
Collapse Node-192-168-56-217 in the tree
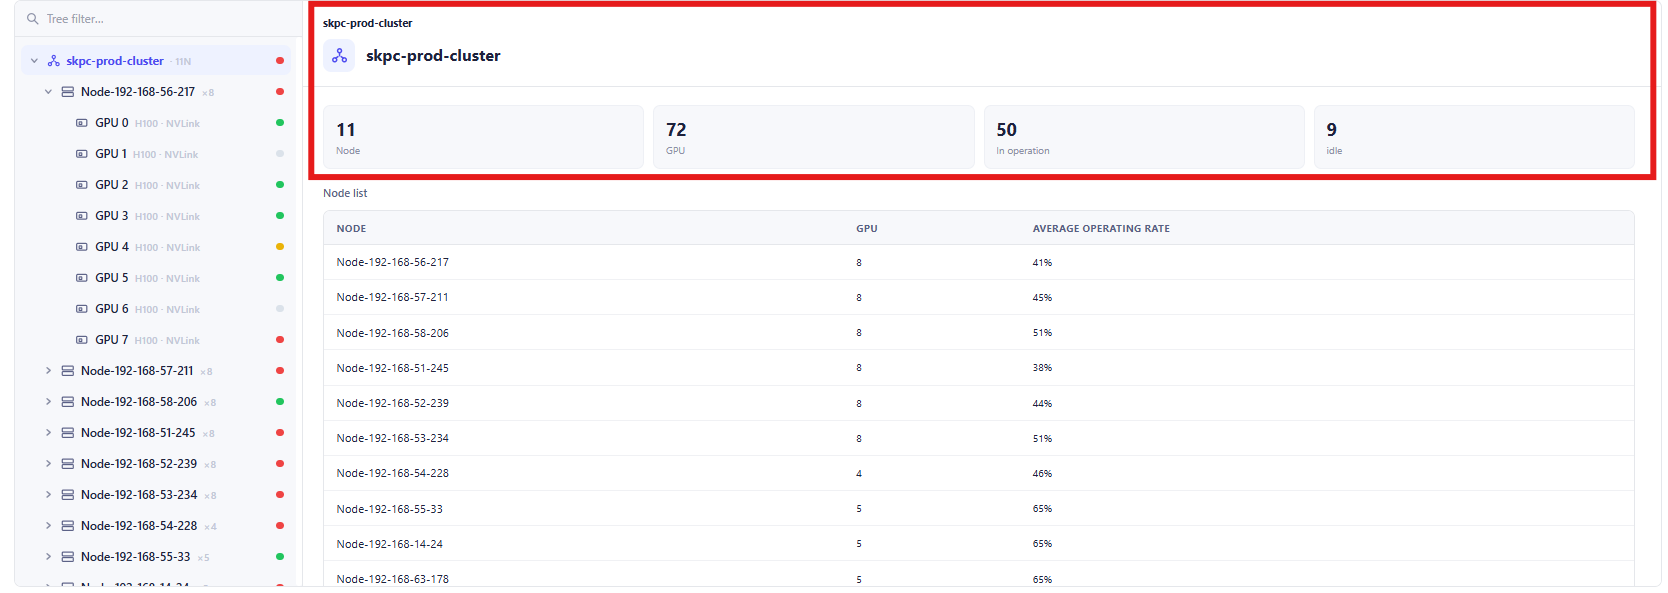(48, 92)
